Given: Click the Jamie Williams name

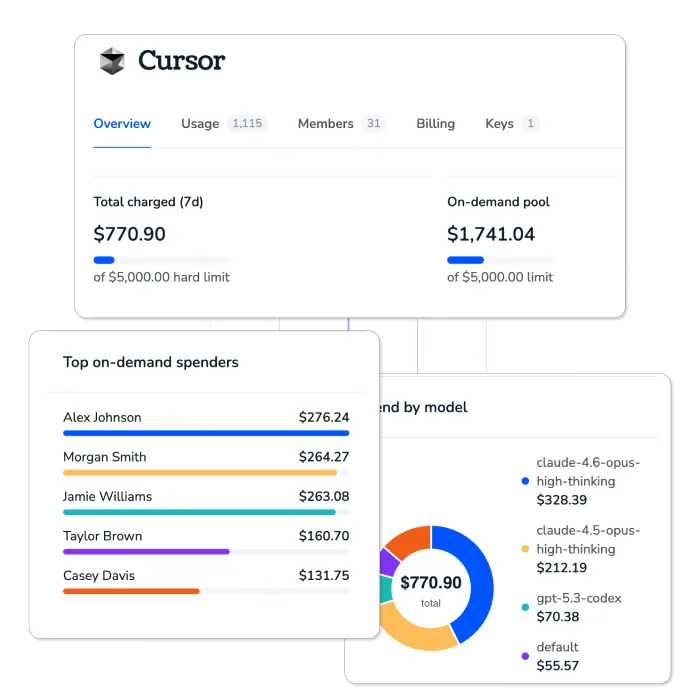Looking at the screenshot, I should [108, 496].
